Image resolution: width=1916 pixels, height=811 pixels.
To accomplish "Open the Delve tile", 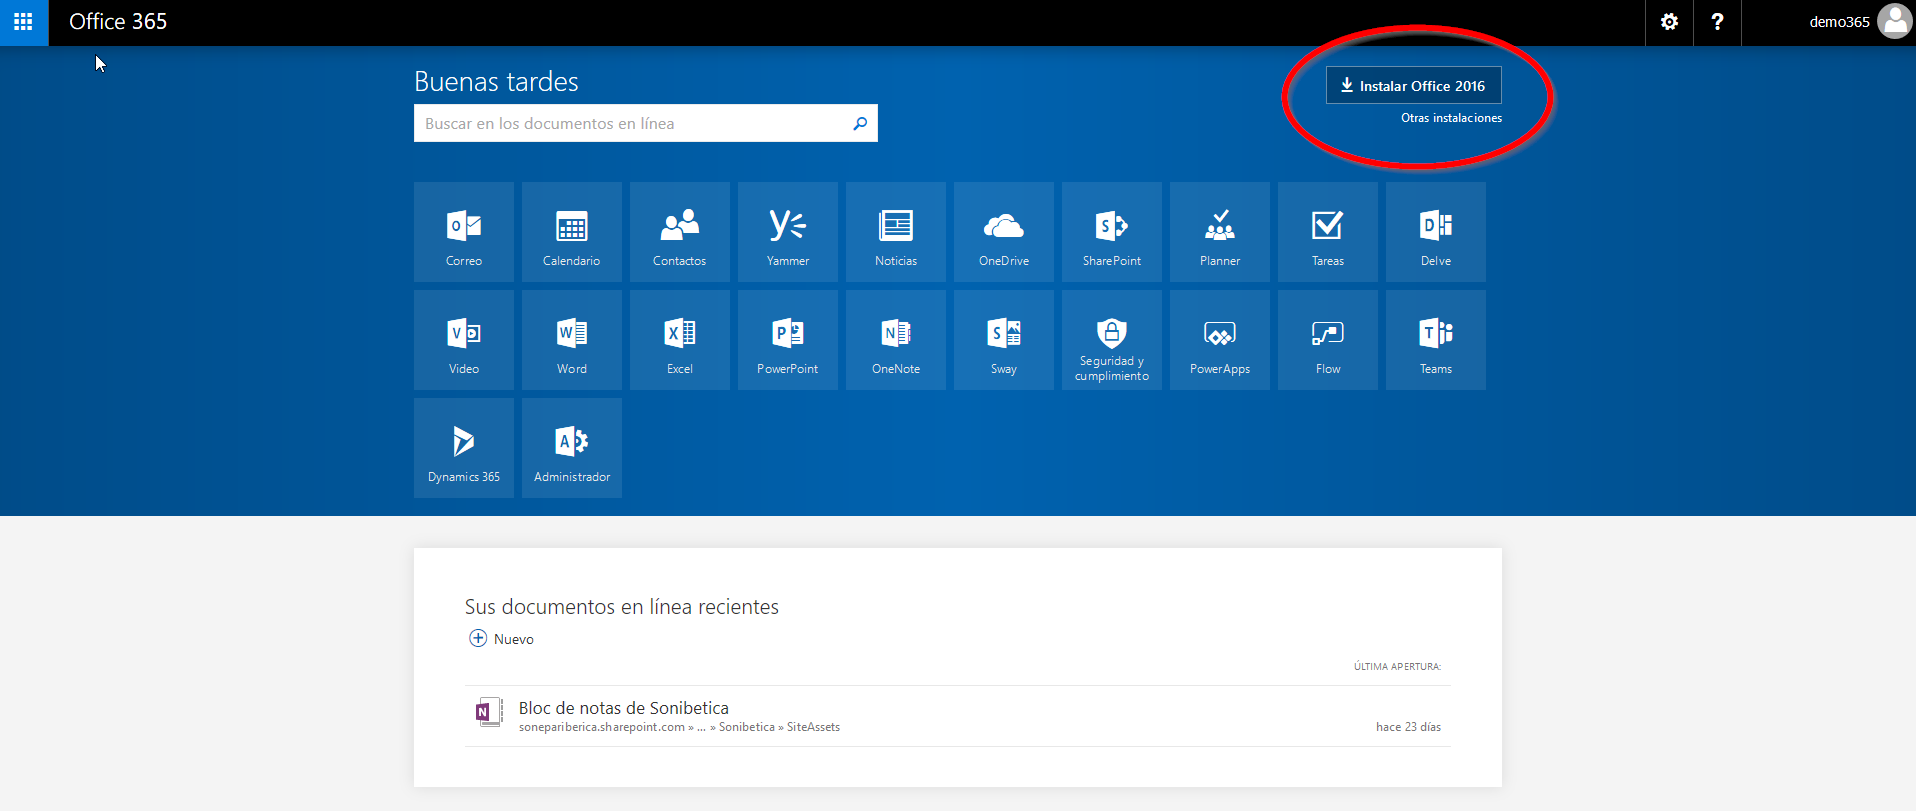I will coord(1436,232).
